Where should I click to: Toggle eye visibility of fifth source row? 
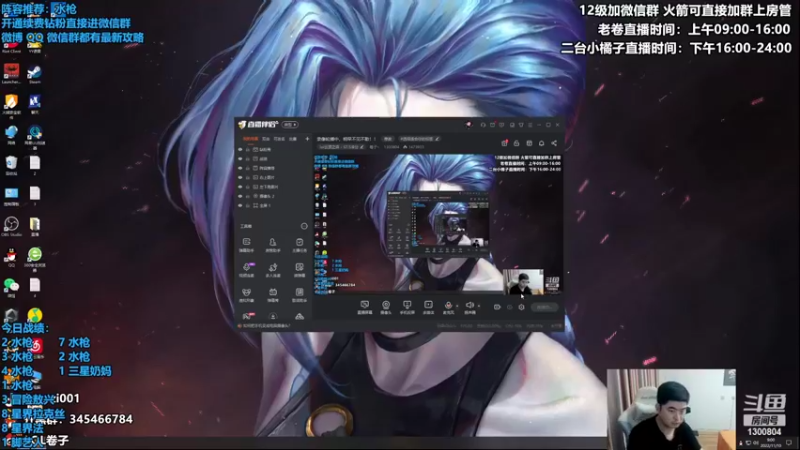click(240, 187)
